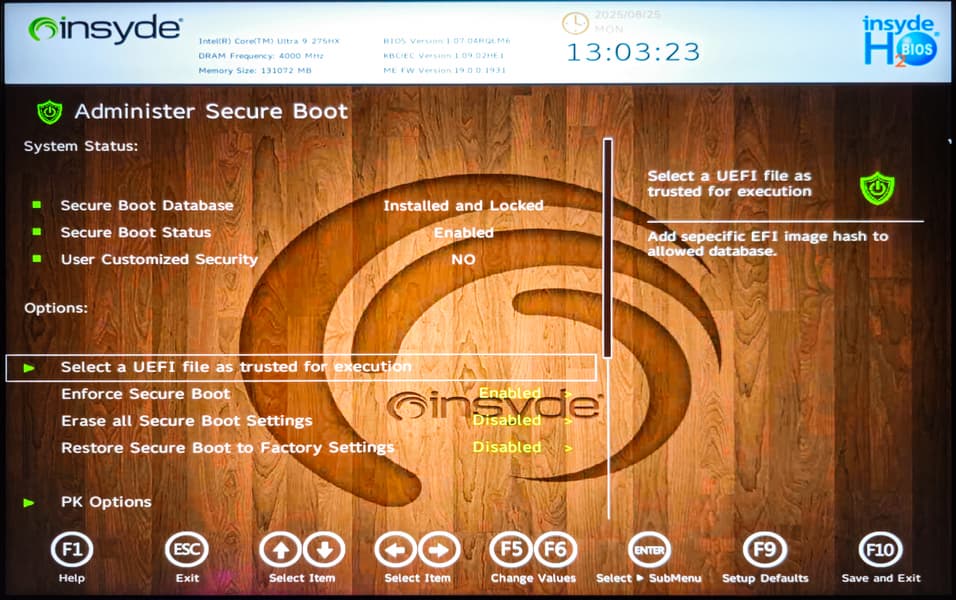Image resolution: width=956 pixels, height=600 pixels.
Task: Click the Insyde logo in the header
Action: (x=105, y=29)
